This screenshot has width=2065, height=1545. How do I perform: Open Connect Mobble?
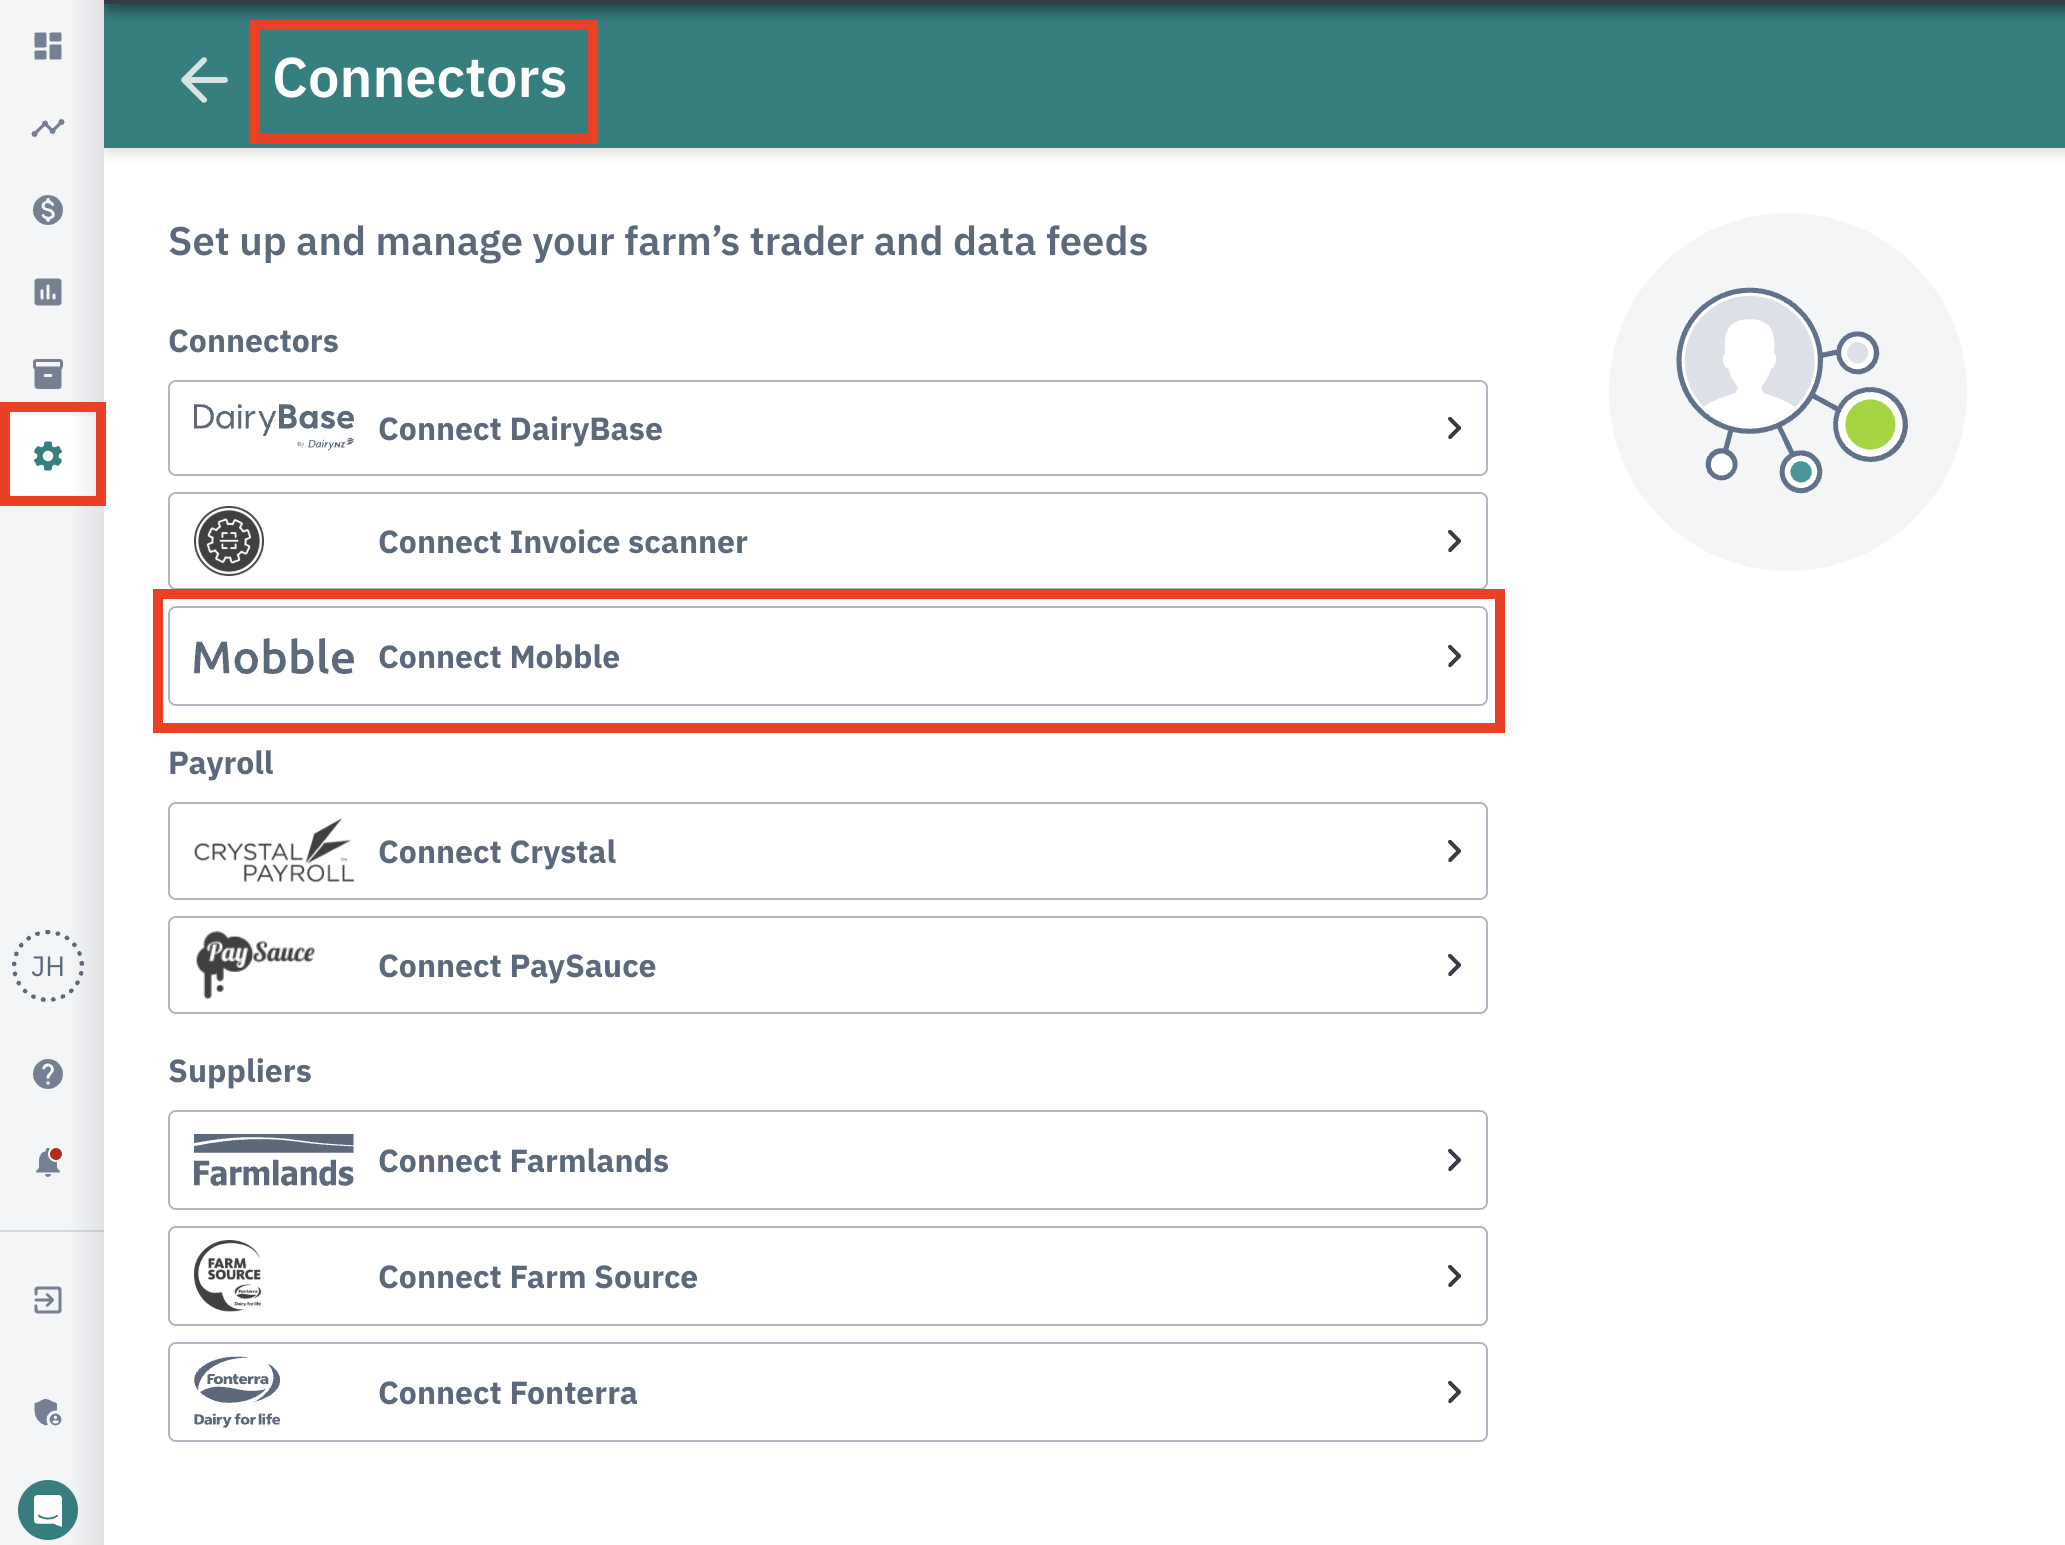pos(828,656)
